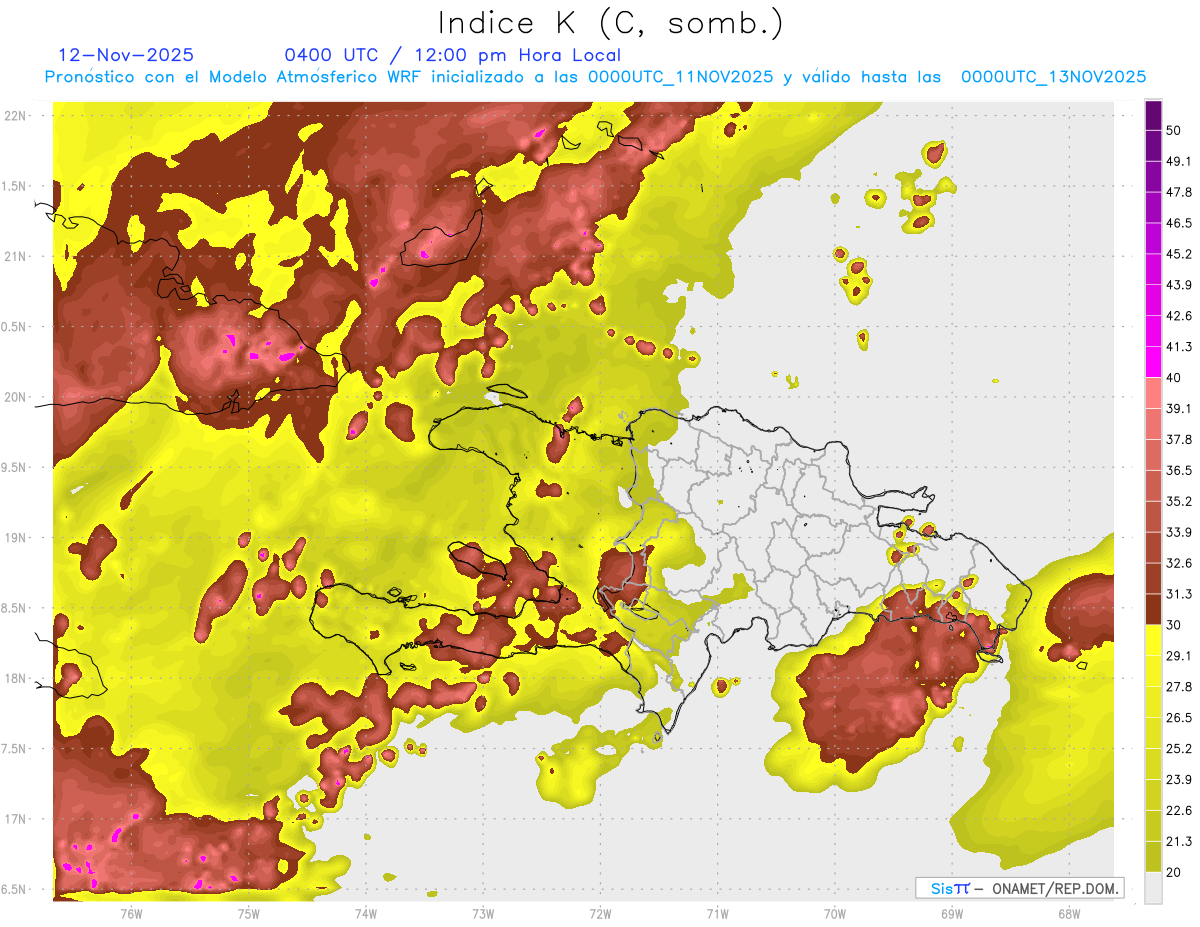Click the "74W" longitude label
The width and height of the screenshot is (1200, 927).
(365, 913)
